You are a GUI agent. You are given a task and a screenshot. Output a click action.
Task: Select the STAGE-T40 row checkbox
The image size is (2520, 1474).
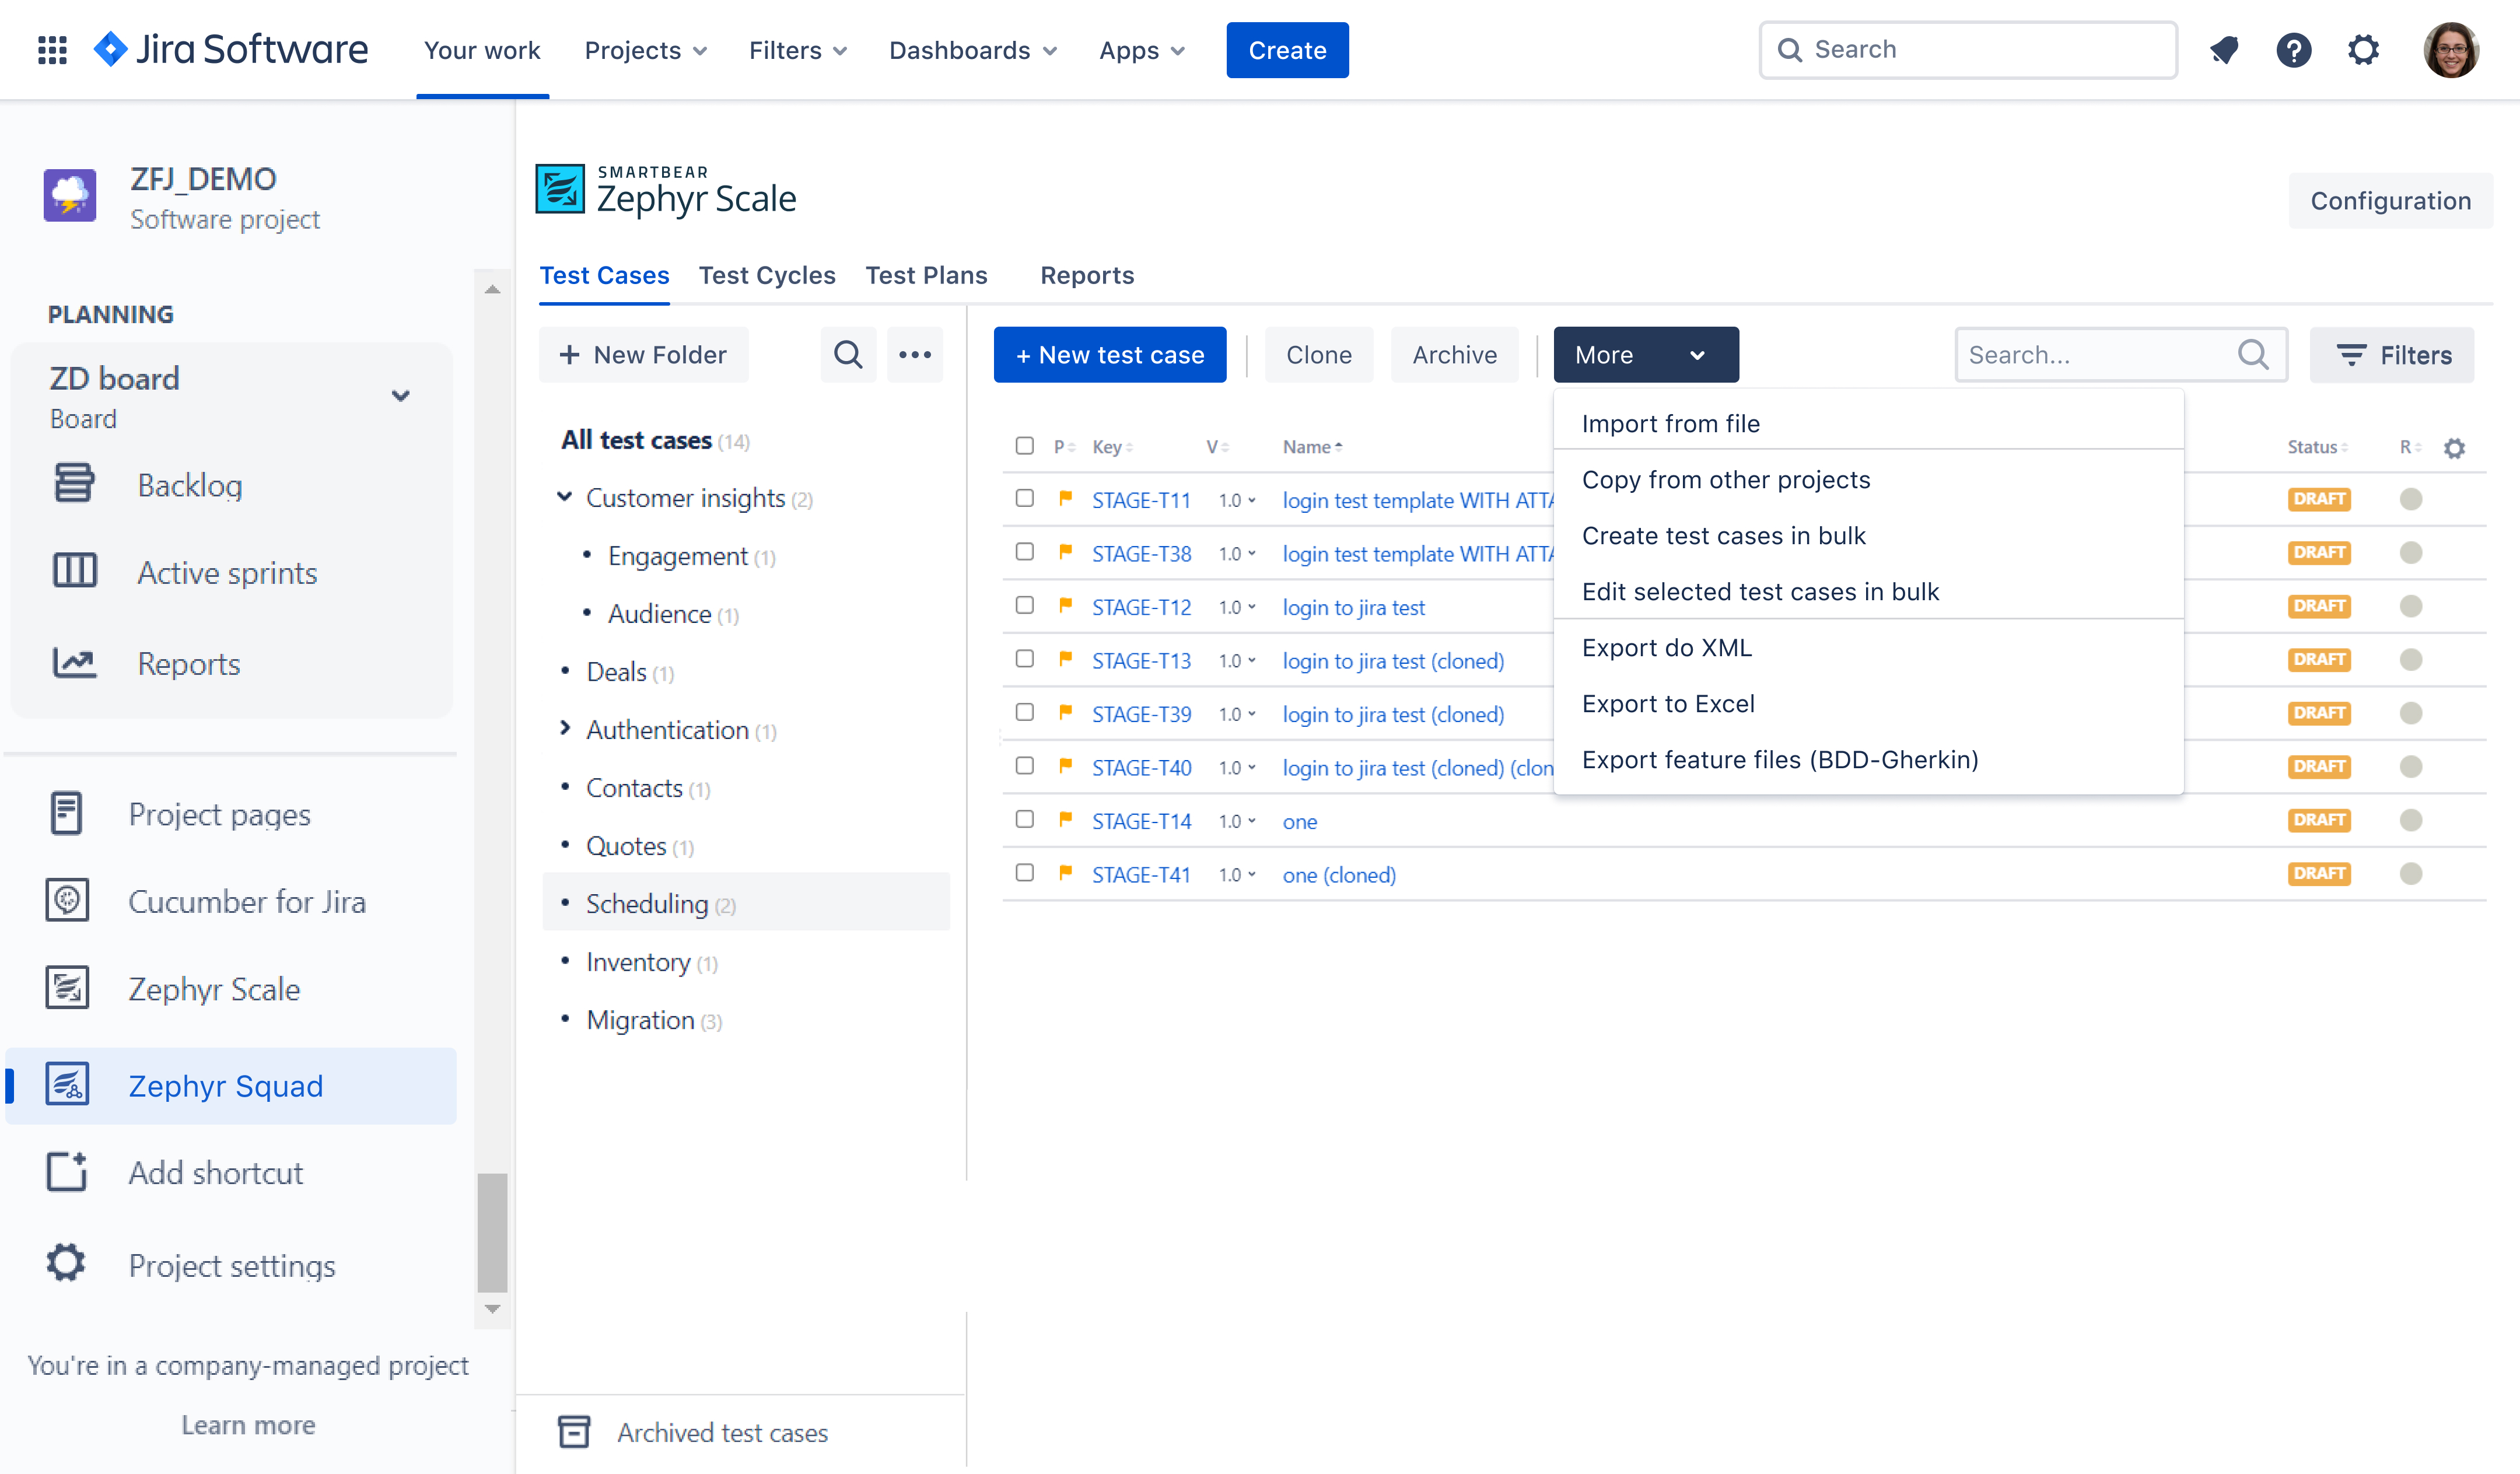(1024, 766)
